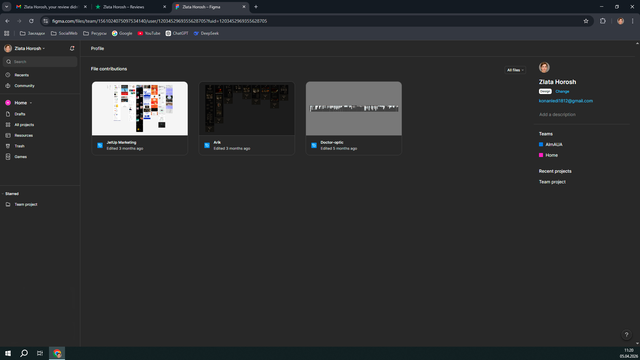Open the Doctor-optic file thumbnail

354,109
